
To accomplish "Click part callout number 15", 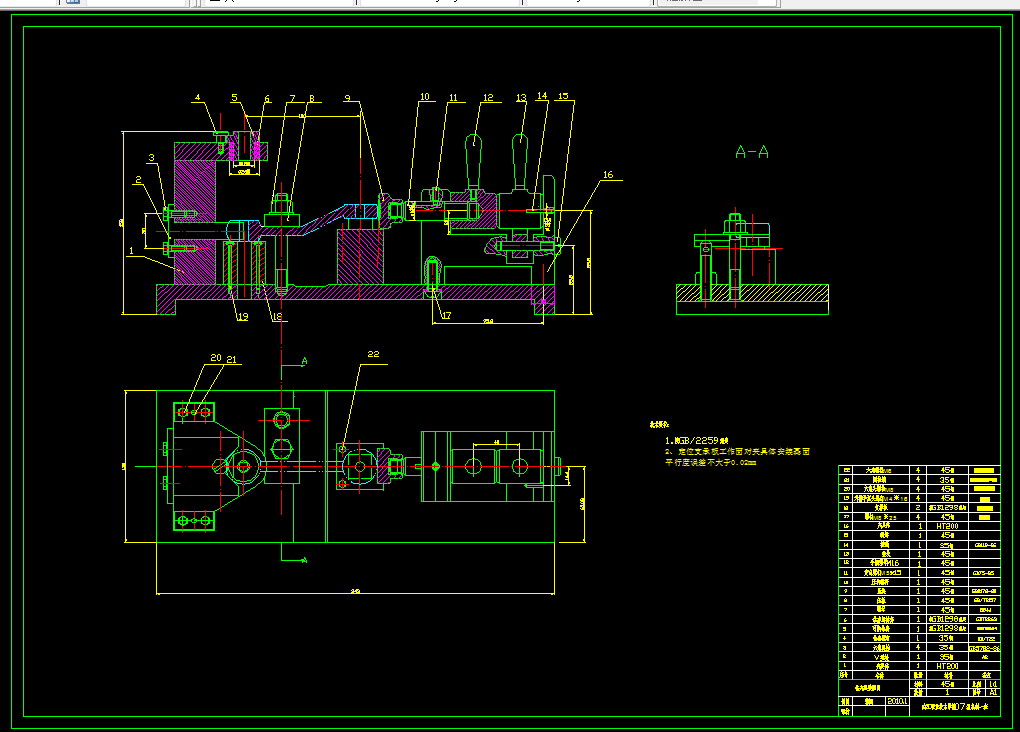I will [563, 97].
